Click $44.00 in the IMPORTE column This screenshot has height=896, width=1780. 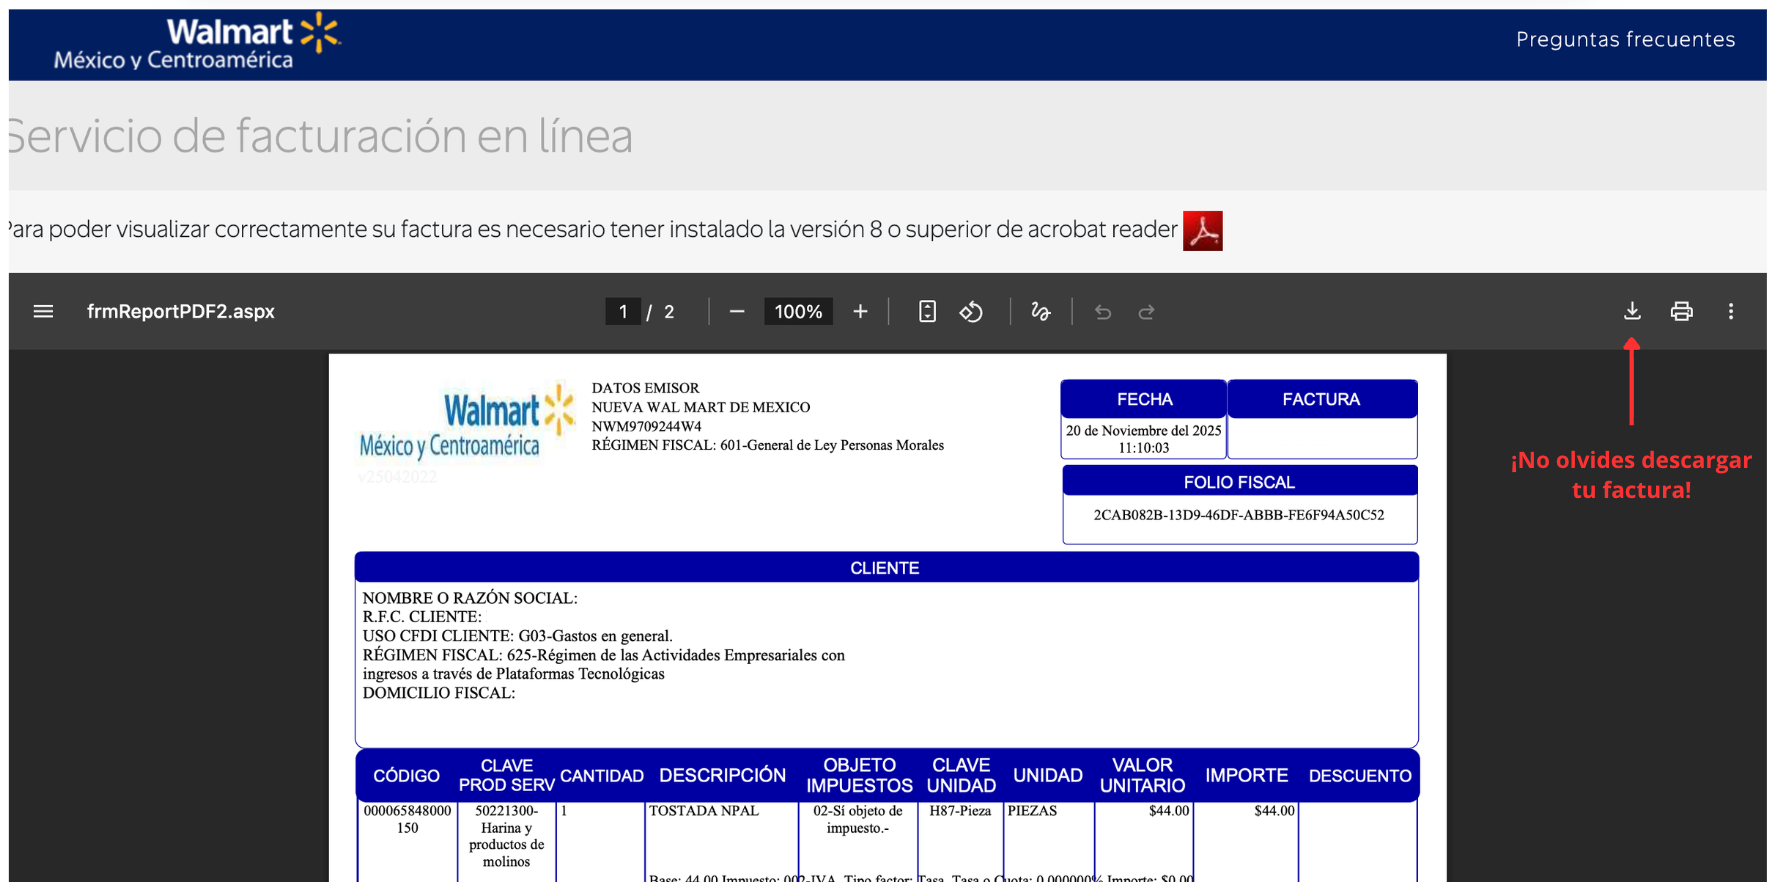(x=1274, y=811)
